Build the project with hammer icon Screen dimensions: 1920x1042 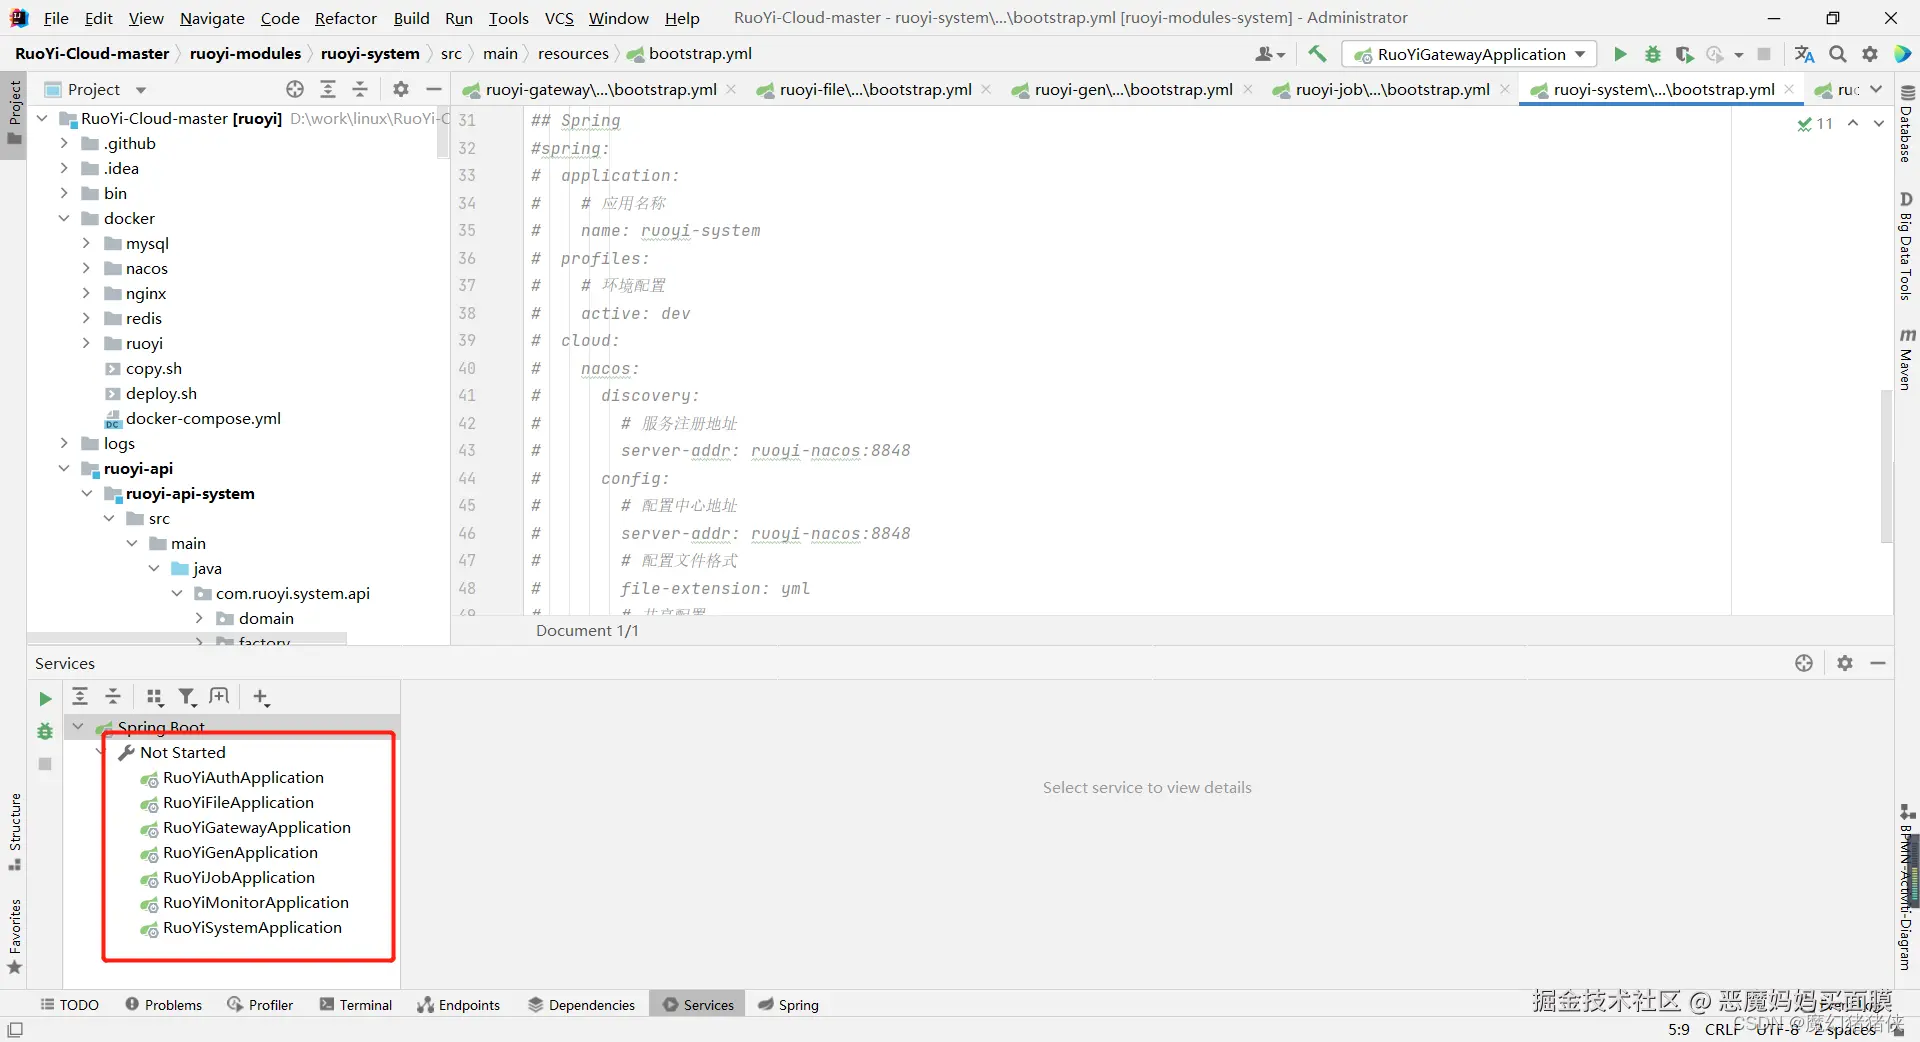[1317, 54]
